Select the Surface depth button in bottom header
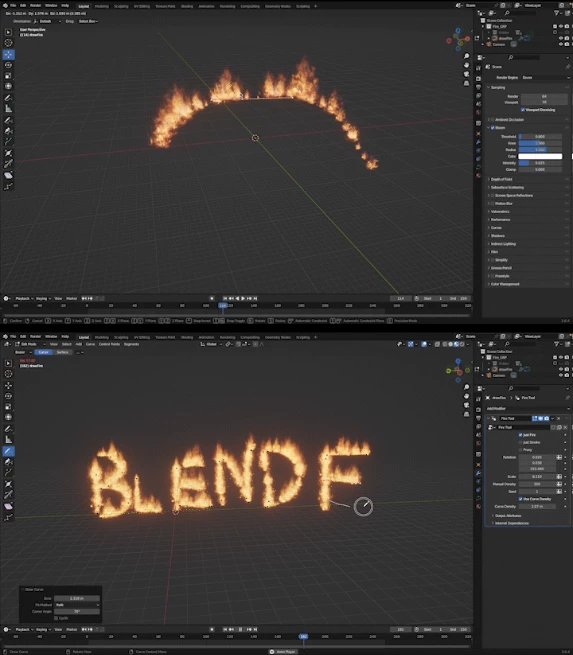The height and width of the screenshot is (655, 573). click(x=62, y=352)
